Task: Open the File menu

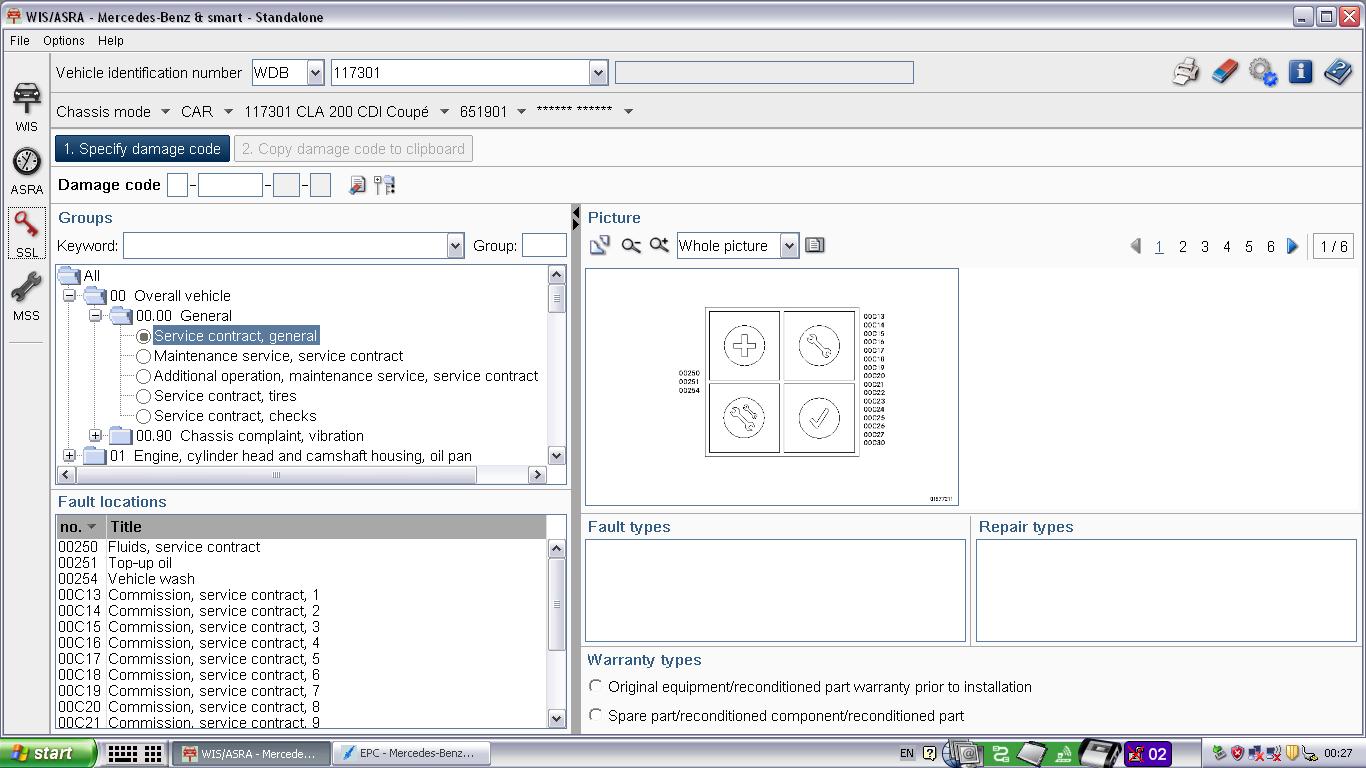Action: (19, 41)
